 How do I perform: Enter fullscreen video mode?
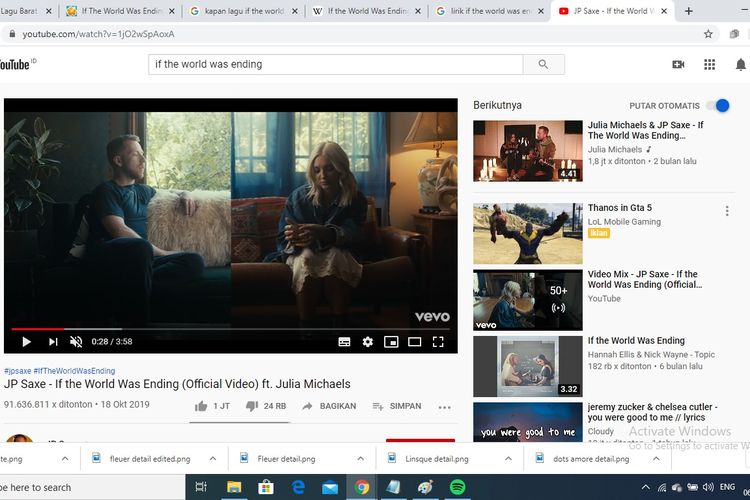438,342
